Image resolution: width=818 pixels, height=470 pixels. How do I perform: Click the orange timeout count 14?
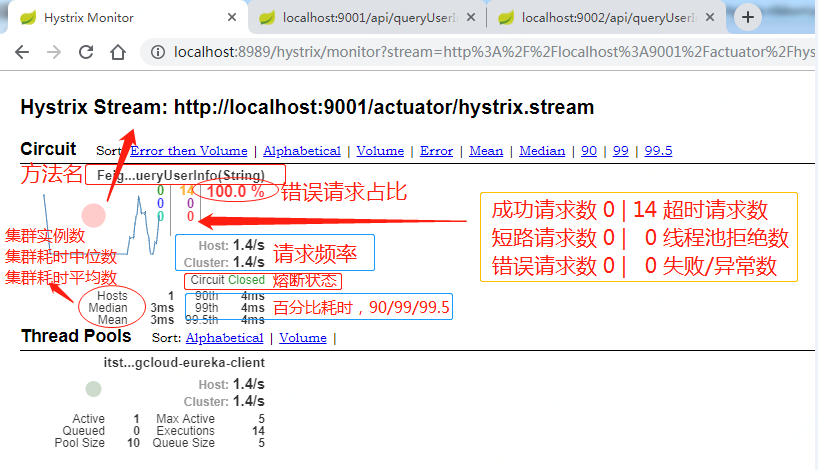coord(187,190)
